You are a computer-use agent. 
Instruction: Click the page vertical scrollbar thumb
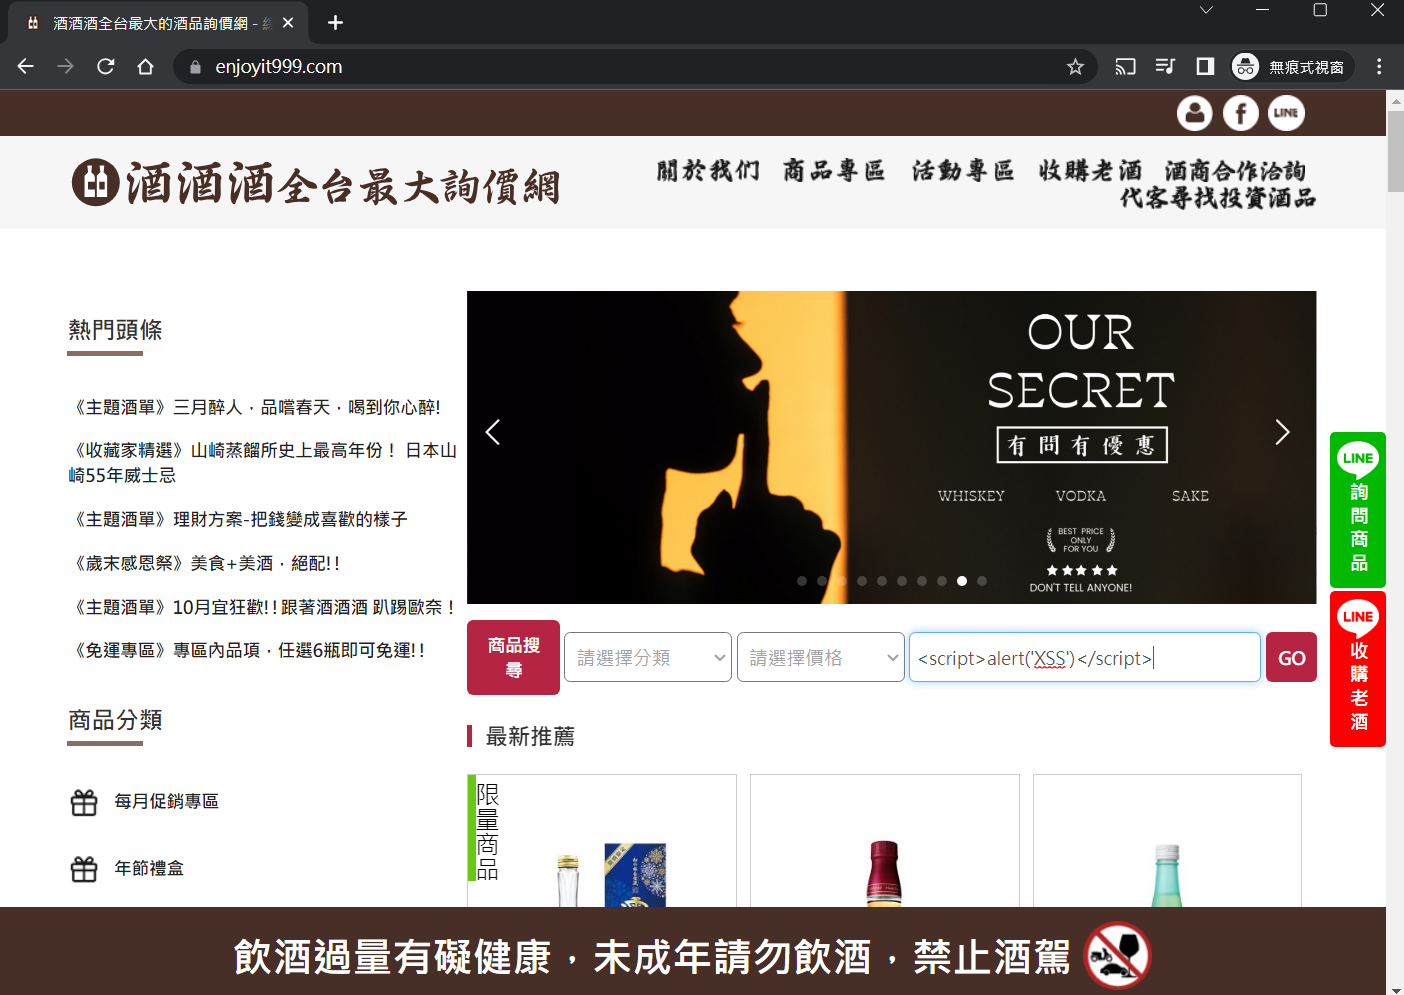click(1395, 150)
